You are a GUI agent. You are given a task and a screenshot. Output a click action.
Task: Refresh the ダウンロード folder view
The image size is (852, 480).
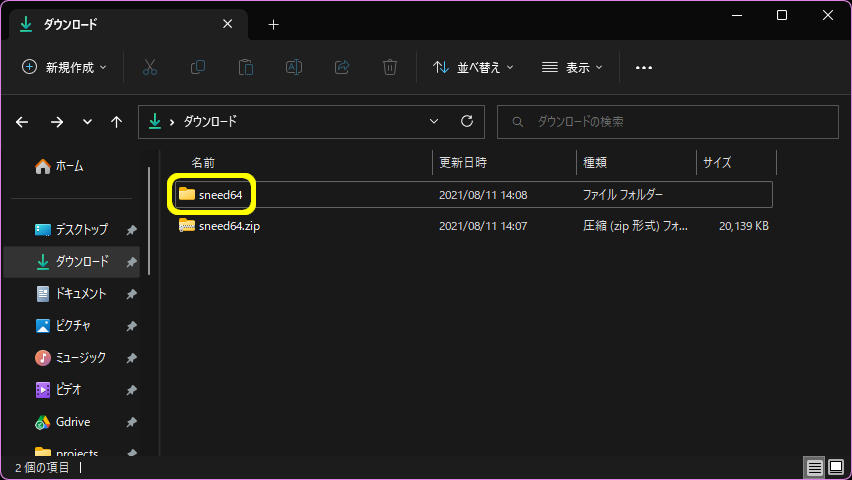click(467, 121)
